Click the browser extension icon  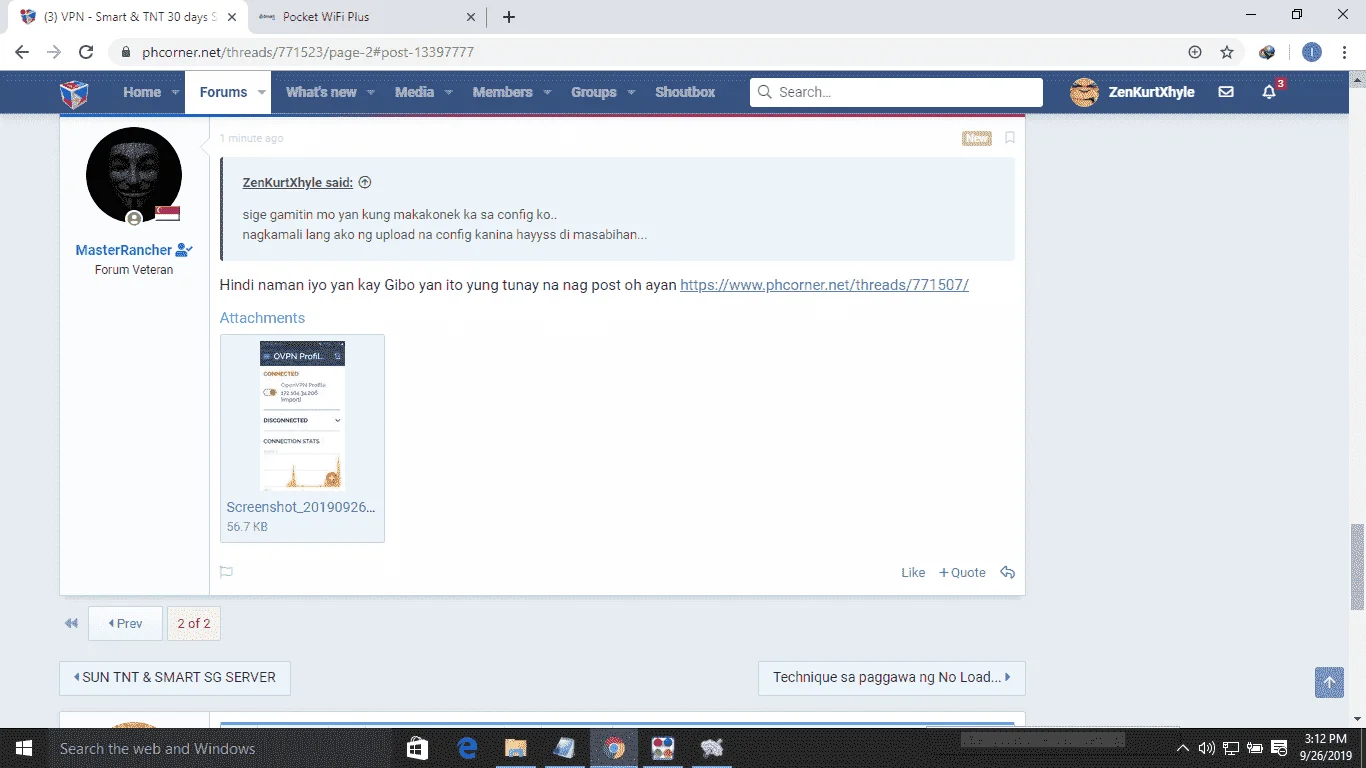tap(1268, 52)
